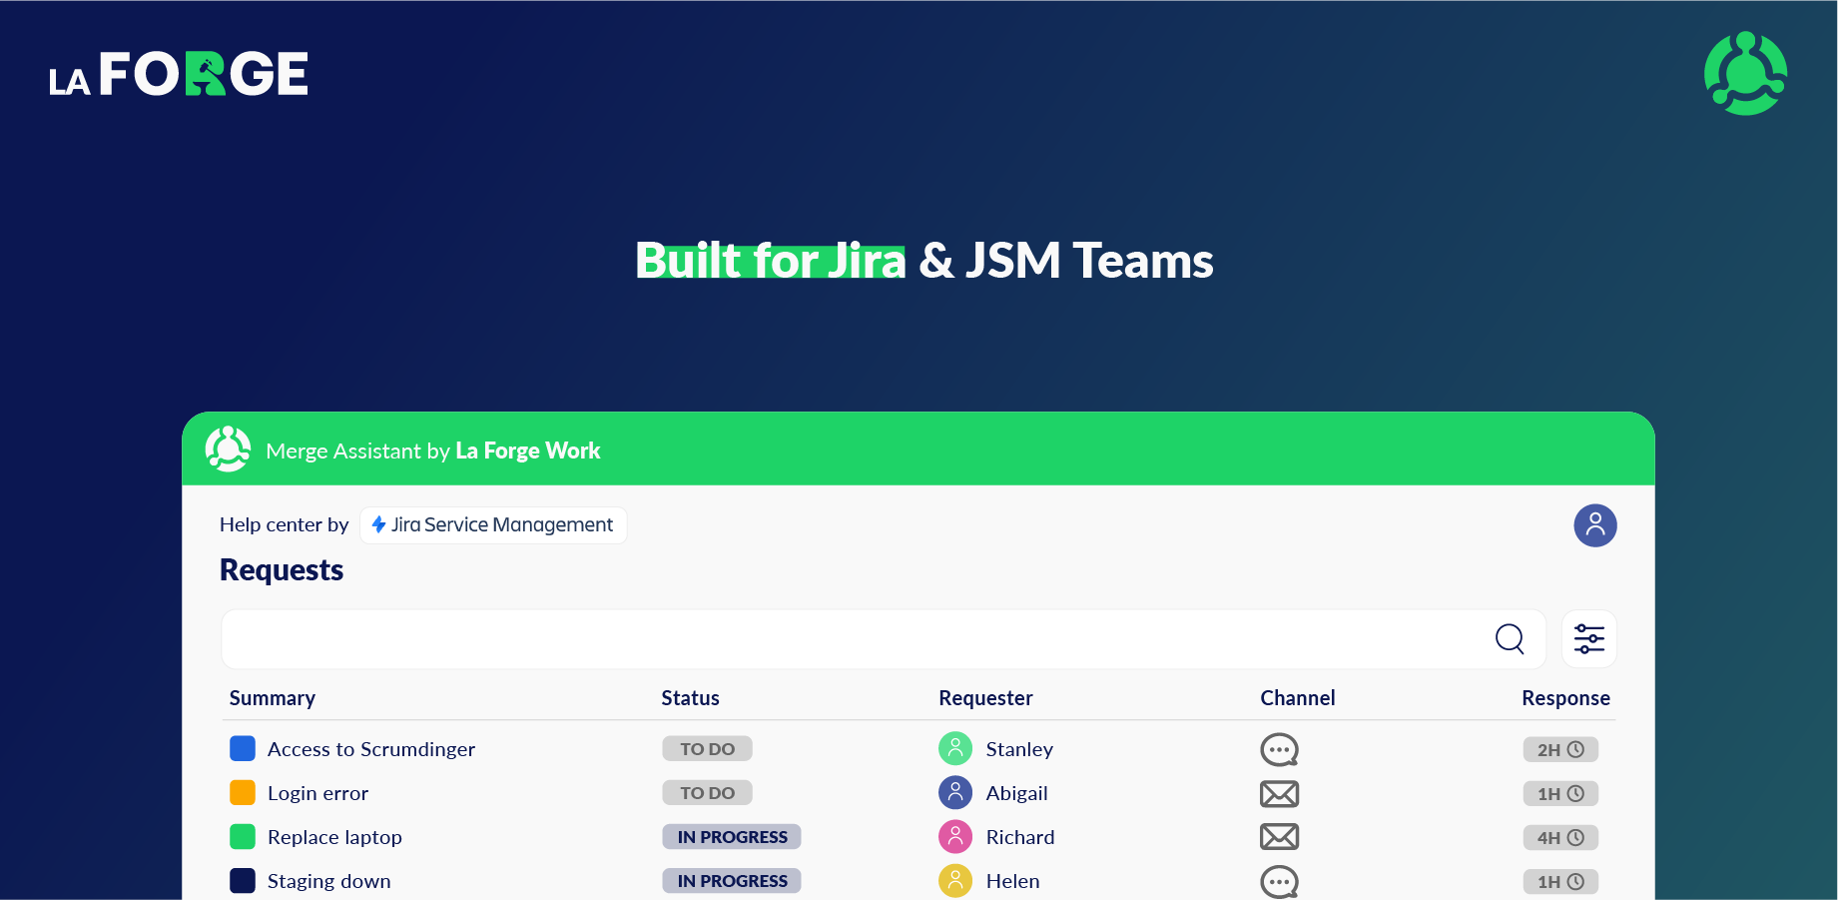Click 4H response badge for Replace laptop

tap(1560, 837)
